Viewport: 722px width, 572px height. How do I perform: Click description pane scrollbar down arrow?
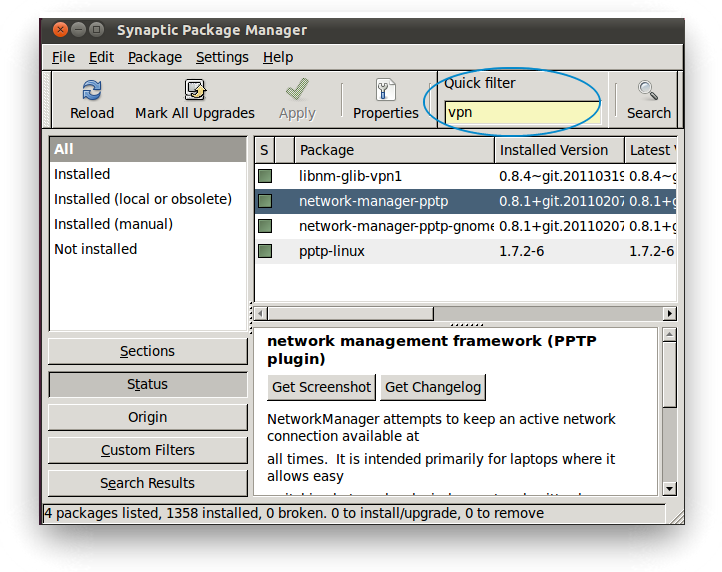pyautogui.click(x=670, y=489)
